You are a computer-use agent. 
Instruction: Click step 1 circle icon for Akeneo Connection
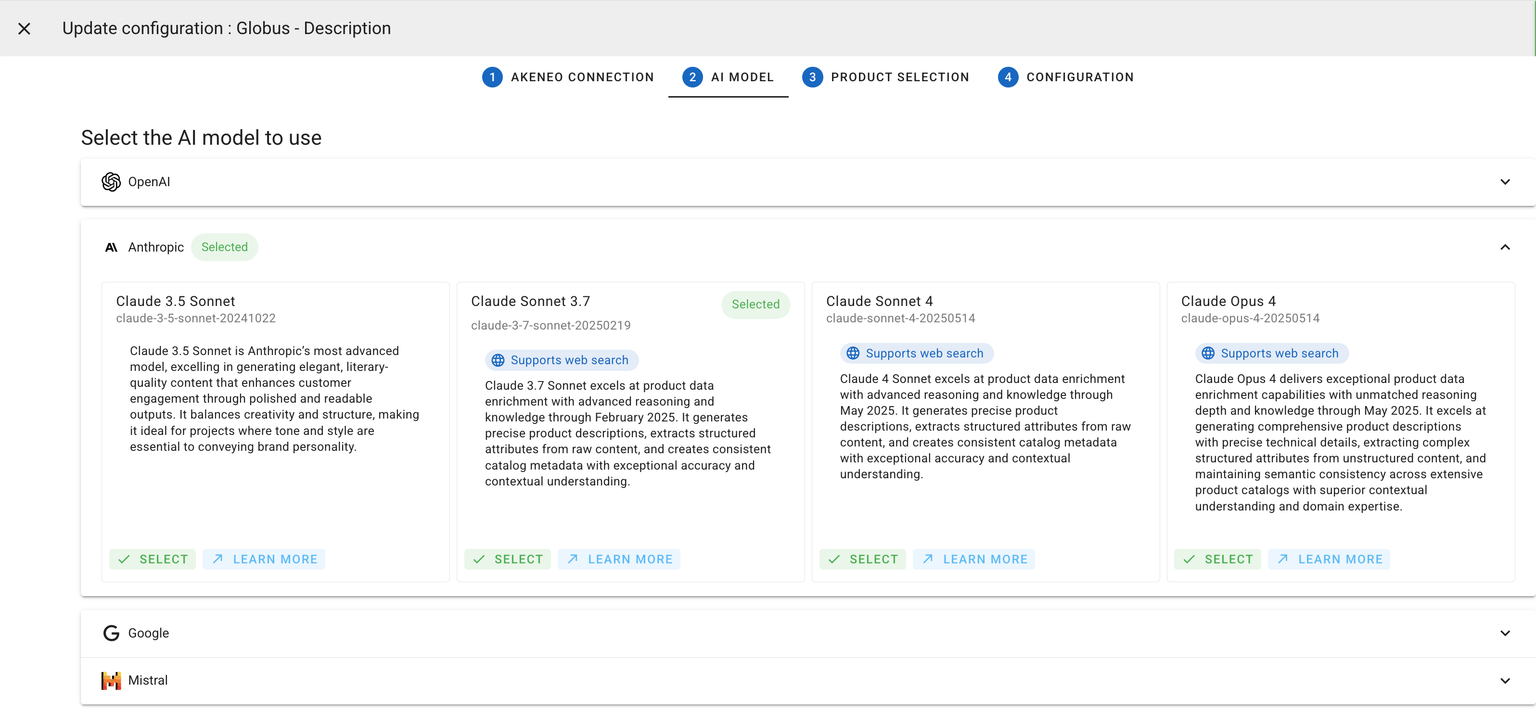click(492, 77)
